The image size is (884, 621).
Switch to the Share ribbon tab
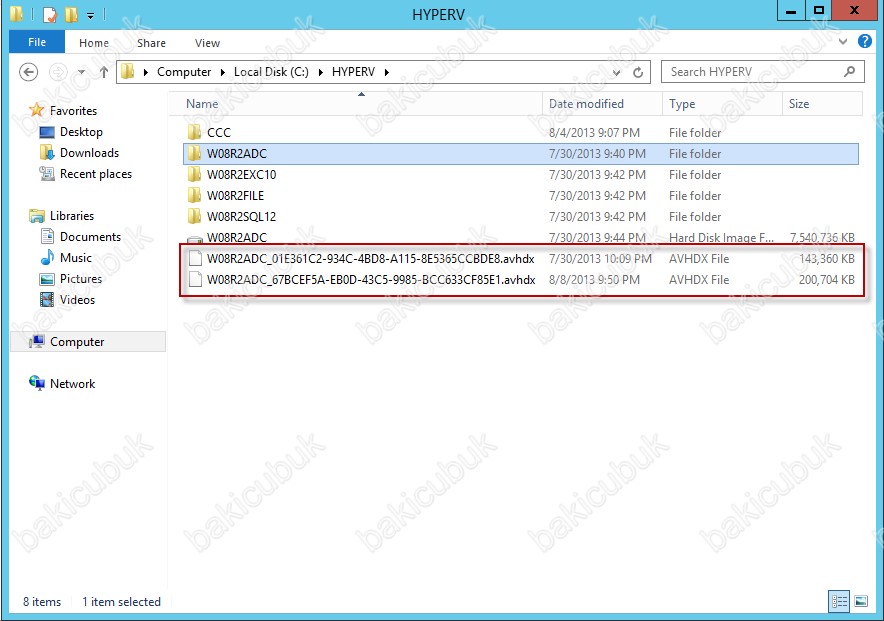(151, 43)
